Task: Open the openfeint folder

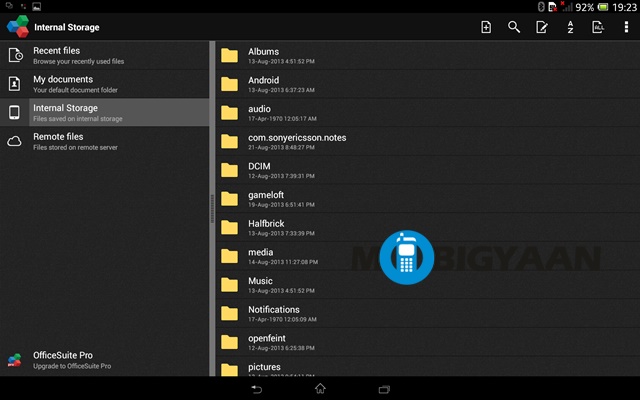Action: pyautogui.click(x=428, y=342)
